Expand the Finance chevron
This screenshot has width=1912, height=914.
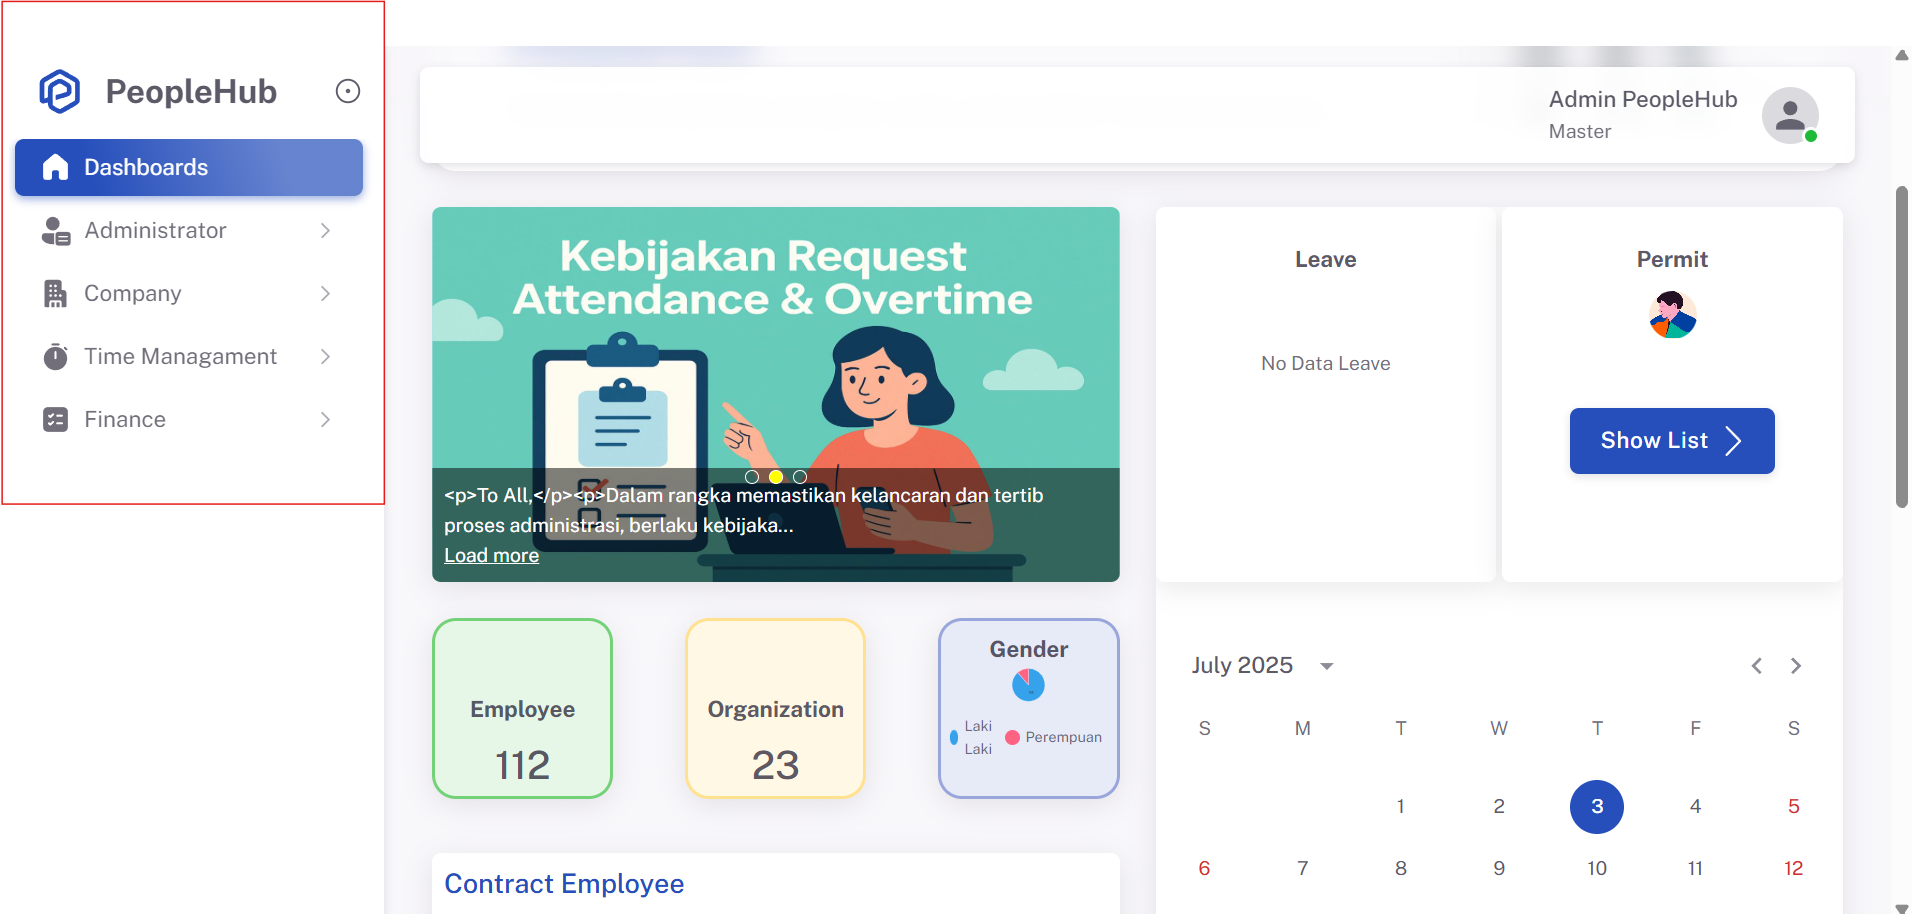325,419
